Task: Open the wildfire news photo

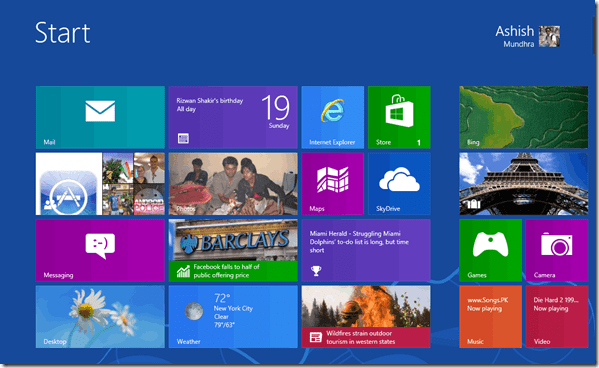Action: 366,306
